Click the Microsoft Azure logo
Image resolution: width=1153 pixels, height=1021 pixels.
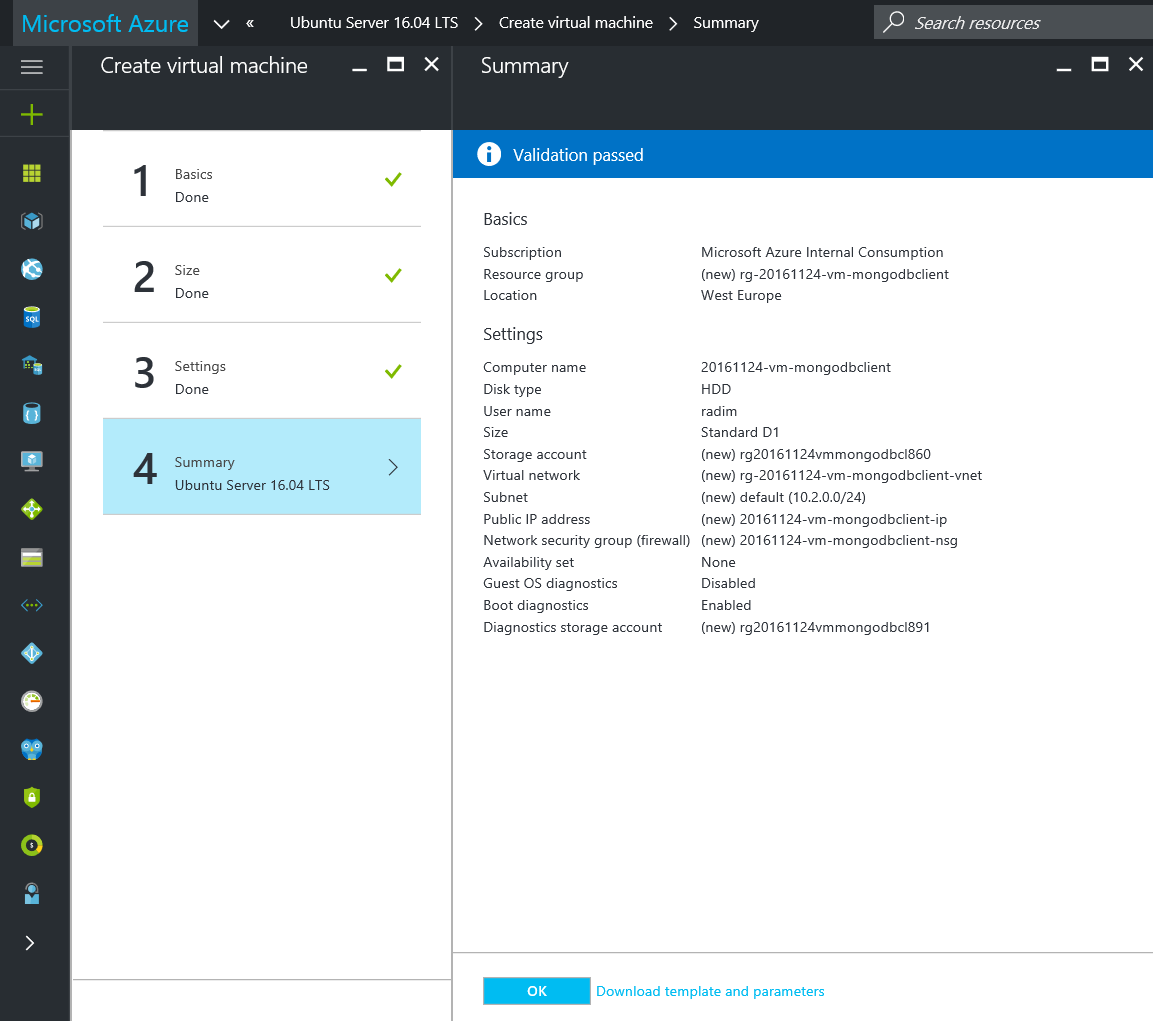click(x=105, y=24)
